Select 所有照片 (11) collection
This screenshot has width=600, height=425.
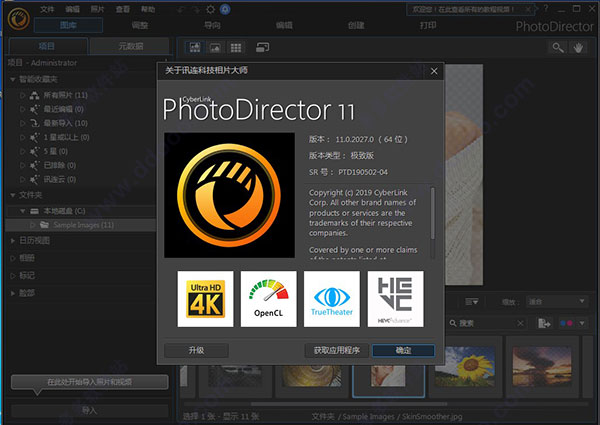65,95
